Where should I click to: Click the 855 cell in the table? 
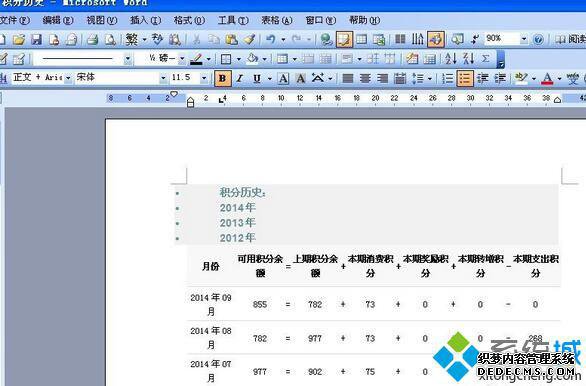(x=260, y=304)
